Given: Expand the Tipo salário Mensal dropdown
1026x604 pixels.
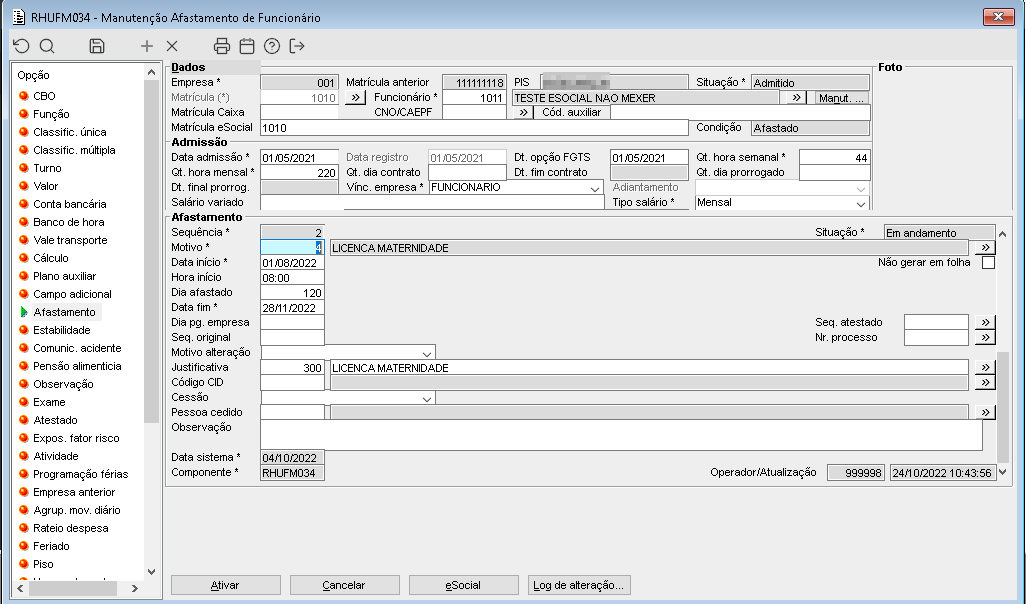Looking at the screenshot, I should 860,204.
